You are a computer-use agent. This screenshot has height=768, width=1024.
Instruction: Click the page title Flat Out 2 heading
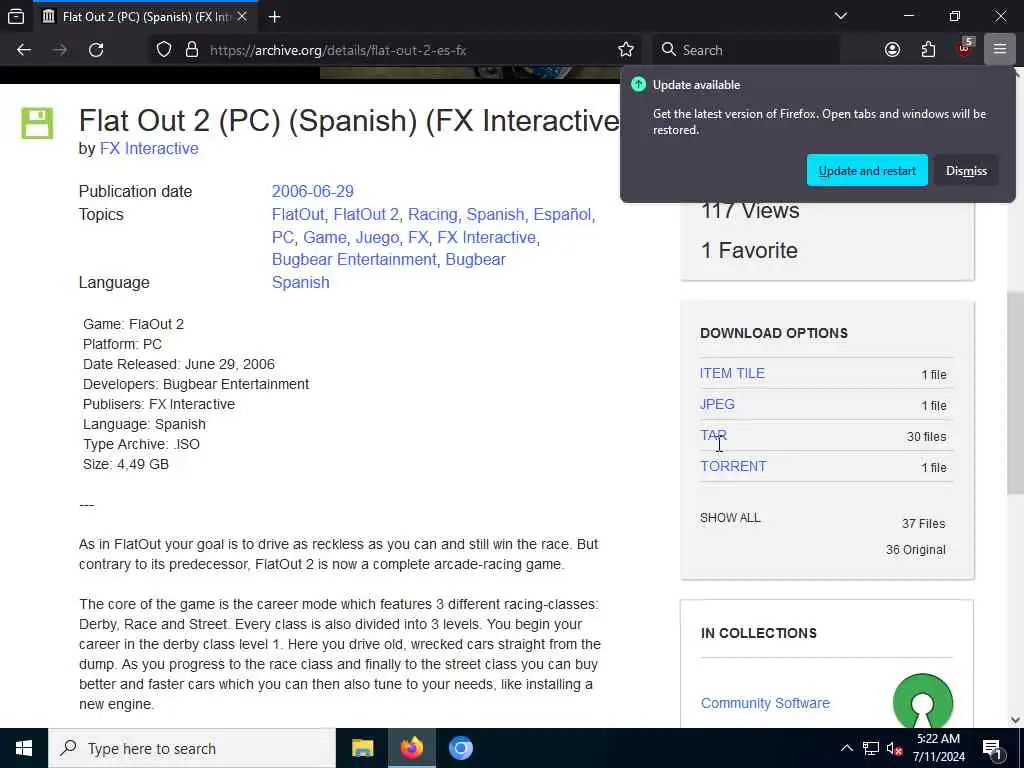(349, 121)
